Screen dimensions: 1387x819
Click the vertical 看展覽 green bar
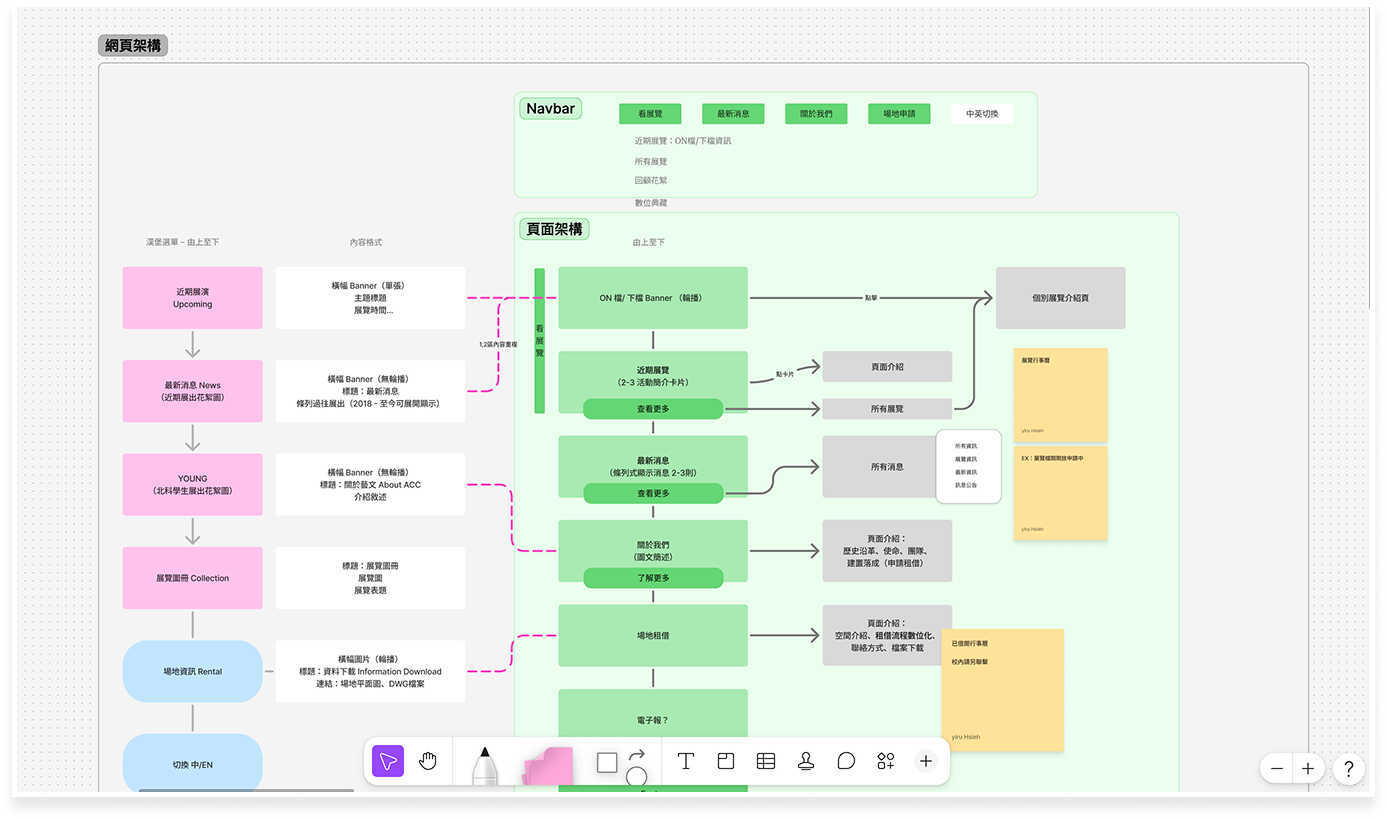(540, 340)
